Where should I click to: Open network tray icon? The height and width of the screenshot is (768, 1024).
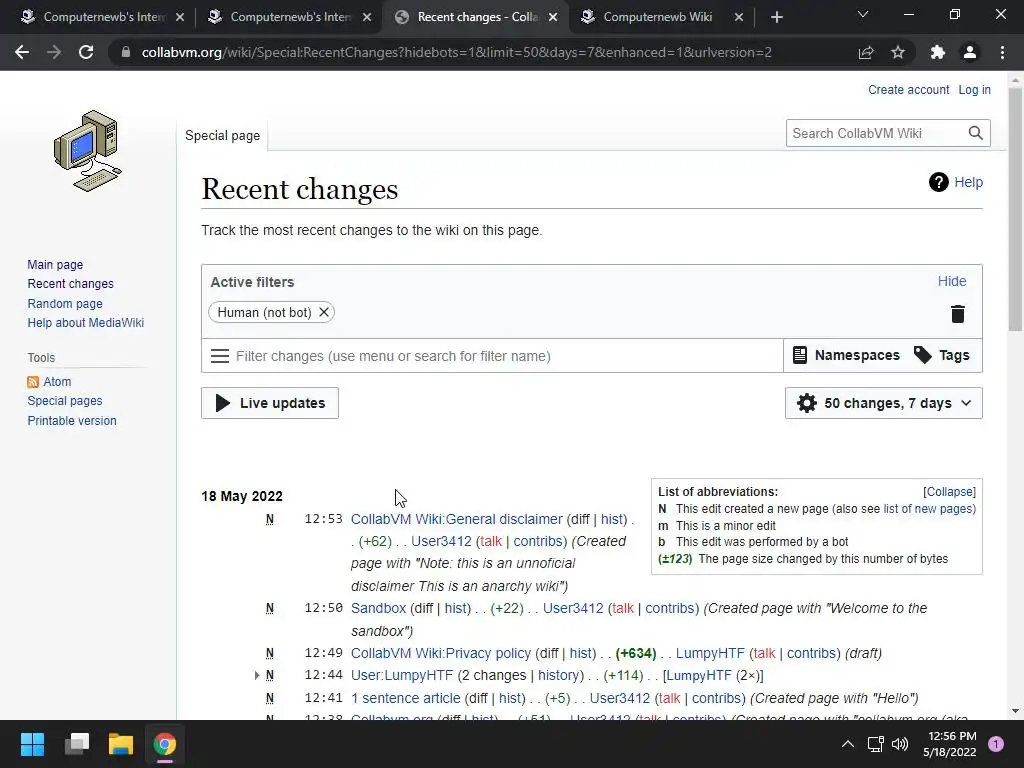pos(875,744)
